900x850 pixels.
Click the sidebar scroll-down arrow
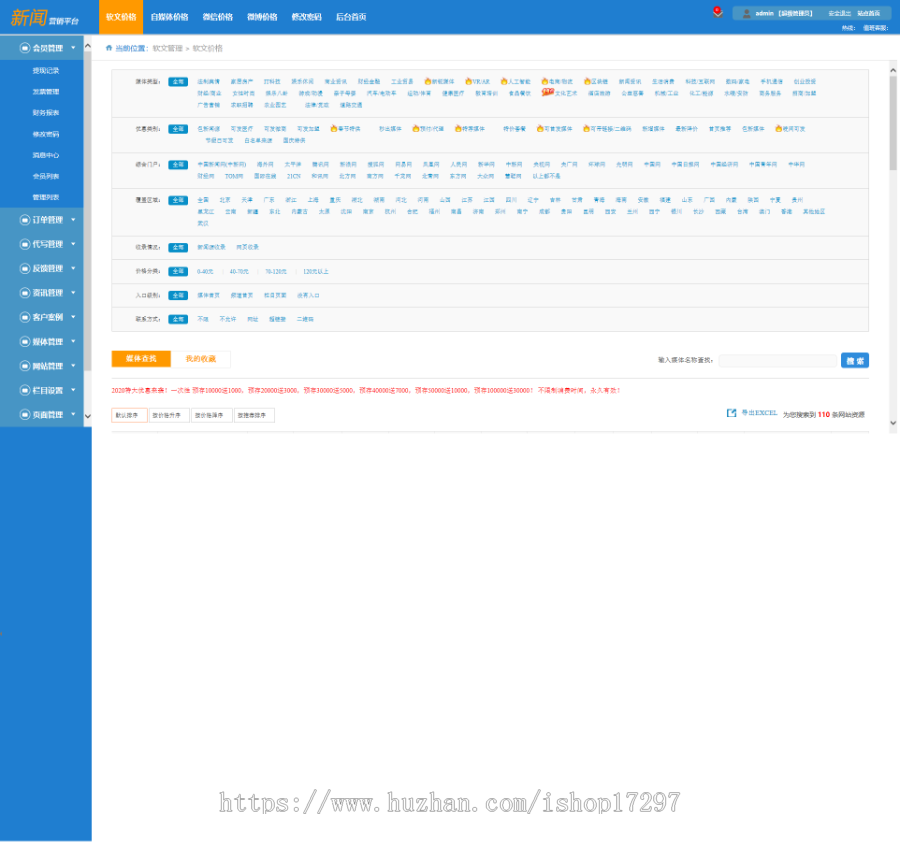click(88, 417)
